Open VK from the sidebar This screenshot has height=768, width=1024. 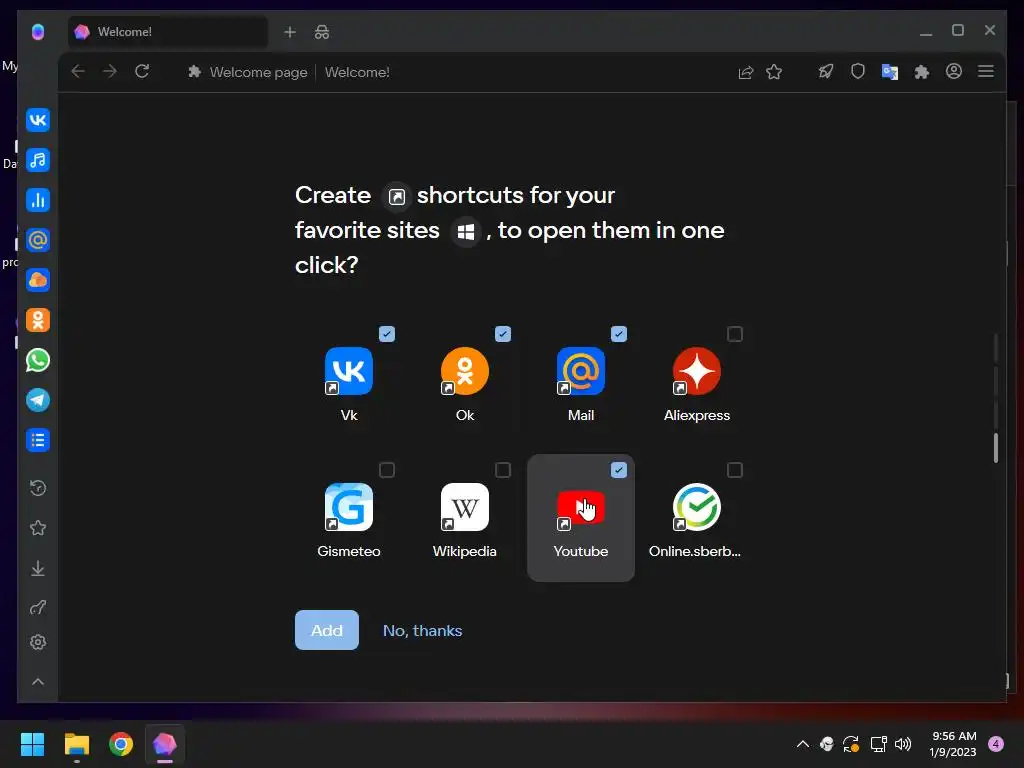pos(38,120)
